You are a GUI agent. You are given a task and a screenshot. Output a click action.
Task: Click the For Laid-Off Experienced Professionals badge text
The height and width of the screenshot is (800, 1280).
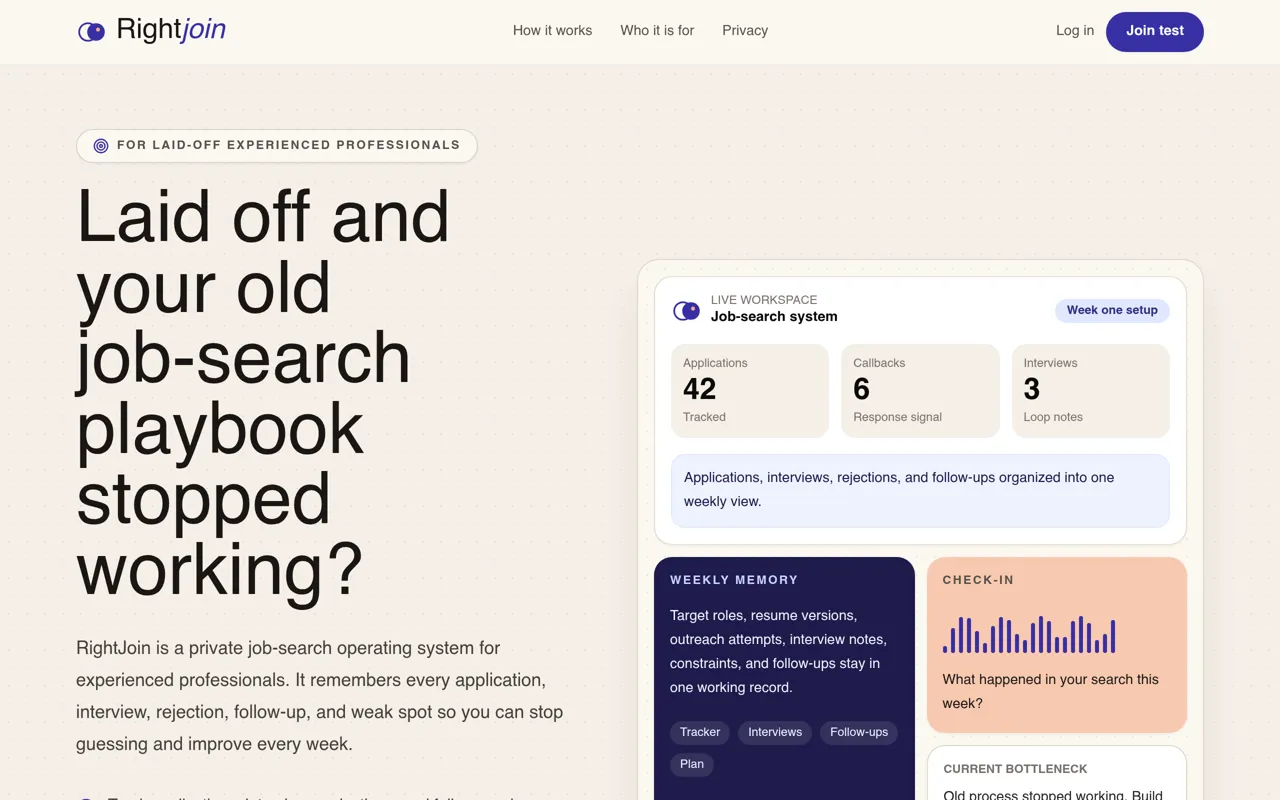[x=288, y=145]
